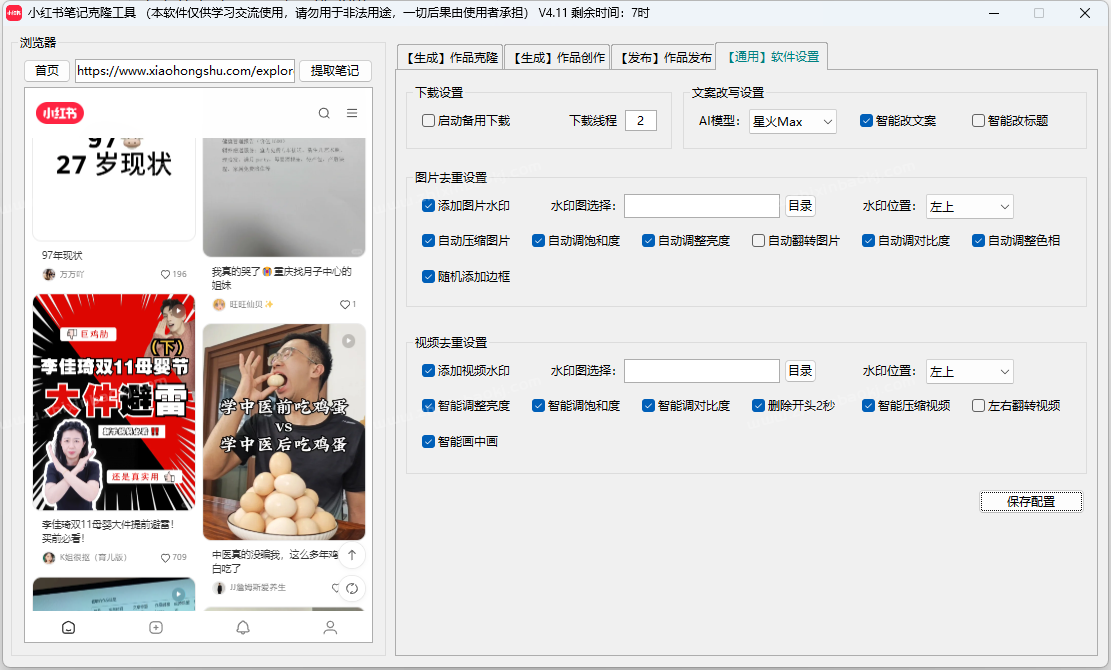Open the AI模型 dropdown showing 星火Max
The width and height of the screenshot is (1111, 670).
pos(792,120)
